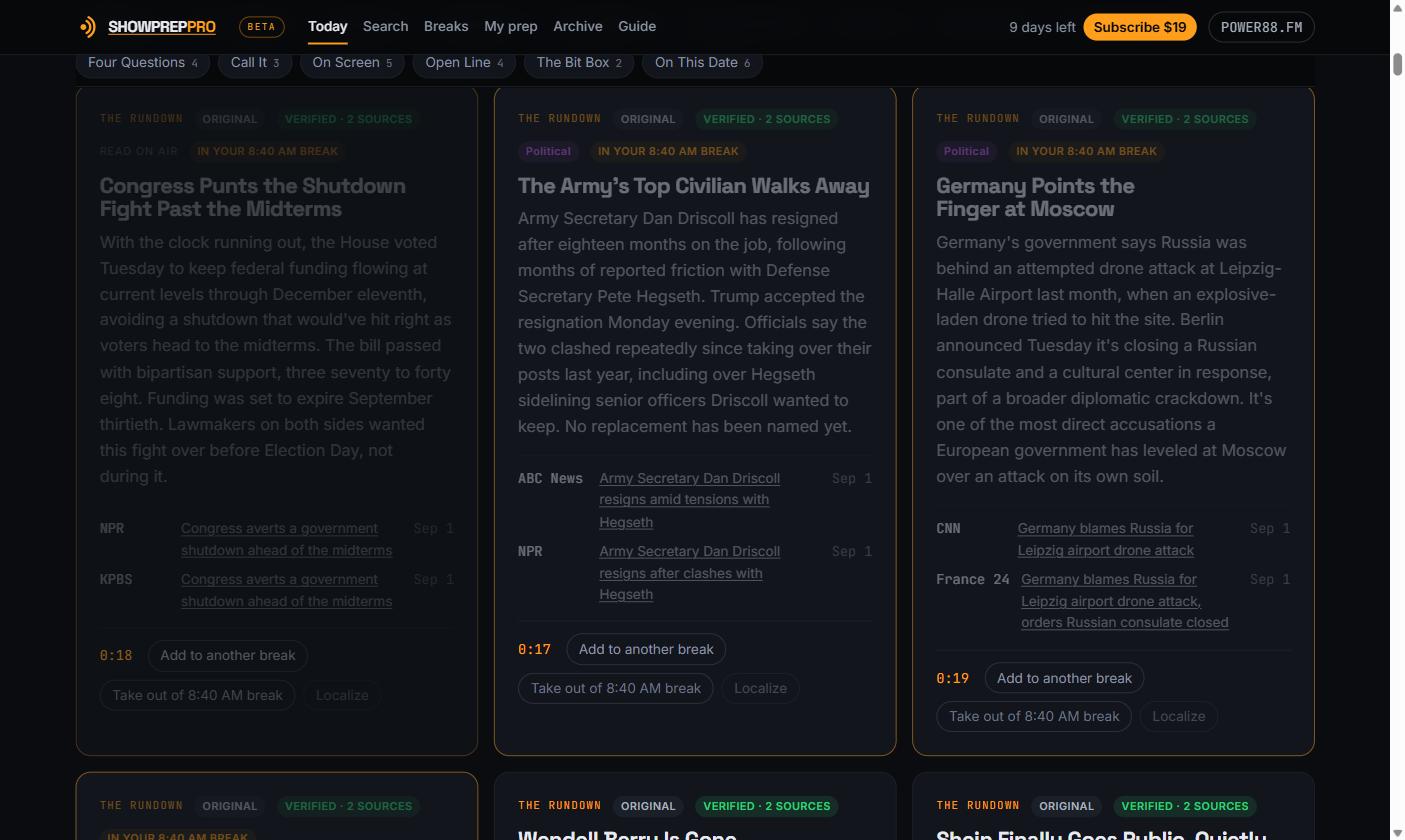Click headline "Germany Points the Finger at Moscow"
The height and width of the screenshot is (840, 1405).
[x=1035, y=197]
